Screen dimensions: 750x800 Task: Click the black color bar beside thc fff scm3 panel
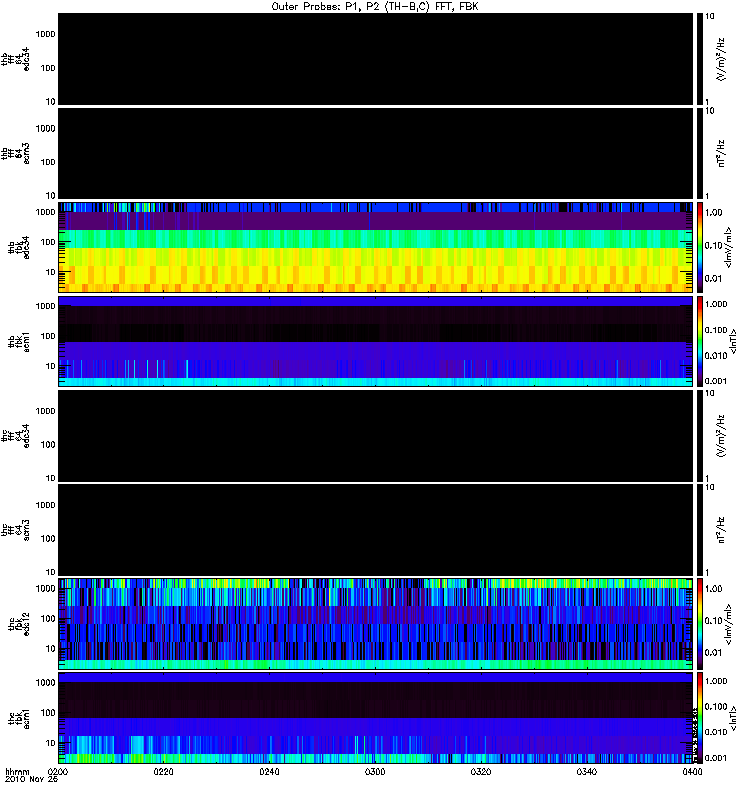coord(700,530)
